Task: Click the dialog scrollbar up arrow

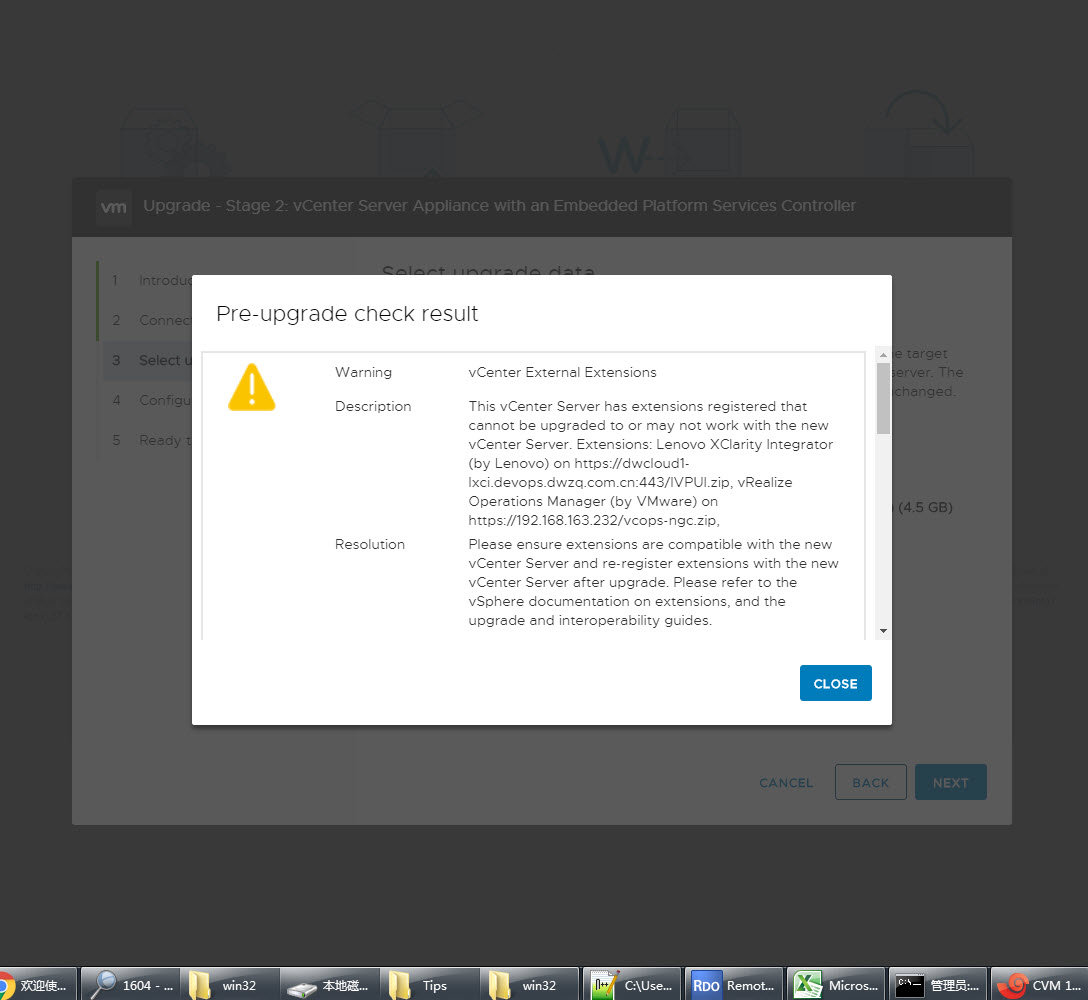Action: coord(883,355)
